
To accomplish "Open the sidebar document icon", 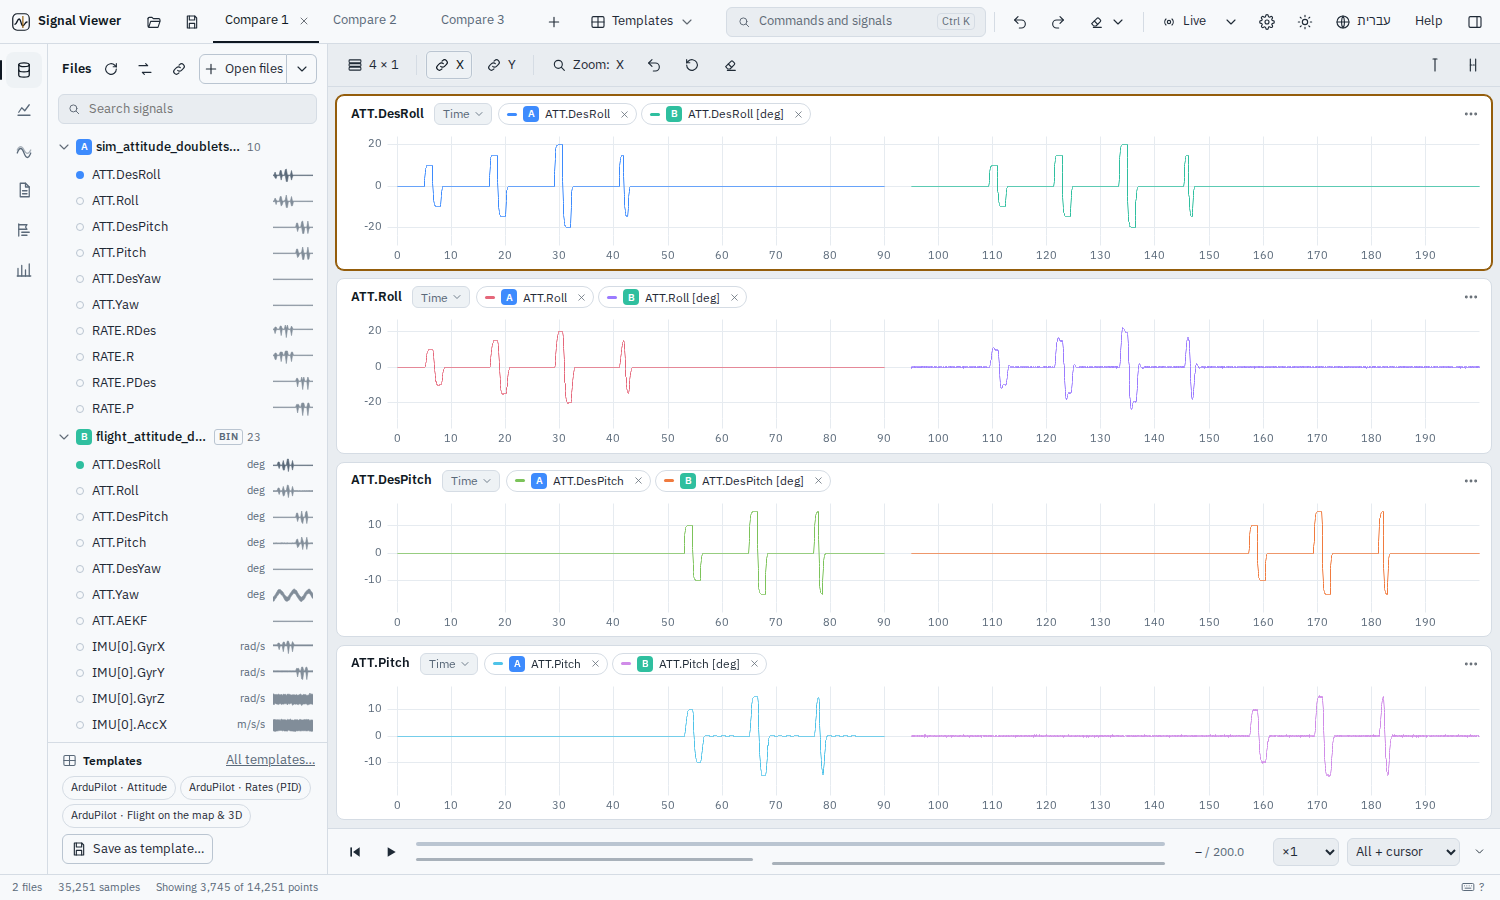I will point(24,190).
